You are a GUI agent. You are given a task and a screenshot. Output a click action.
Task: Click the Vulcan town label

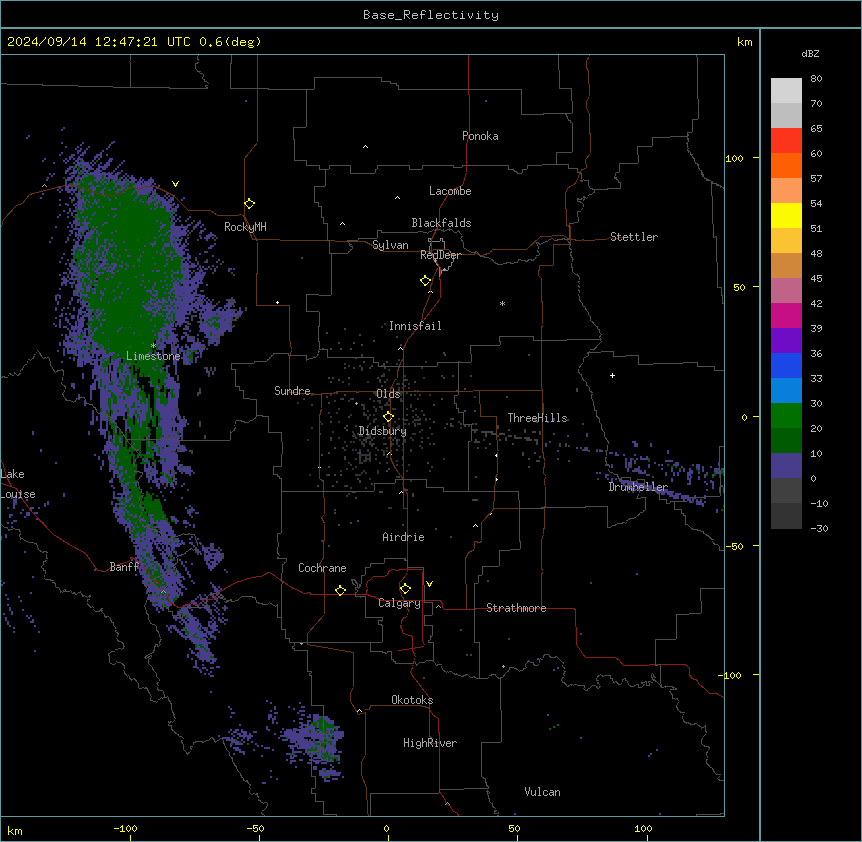(x=543, y=792)
